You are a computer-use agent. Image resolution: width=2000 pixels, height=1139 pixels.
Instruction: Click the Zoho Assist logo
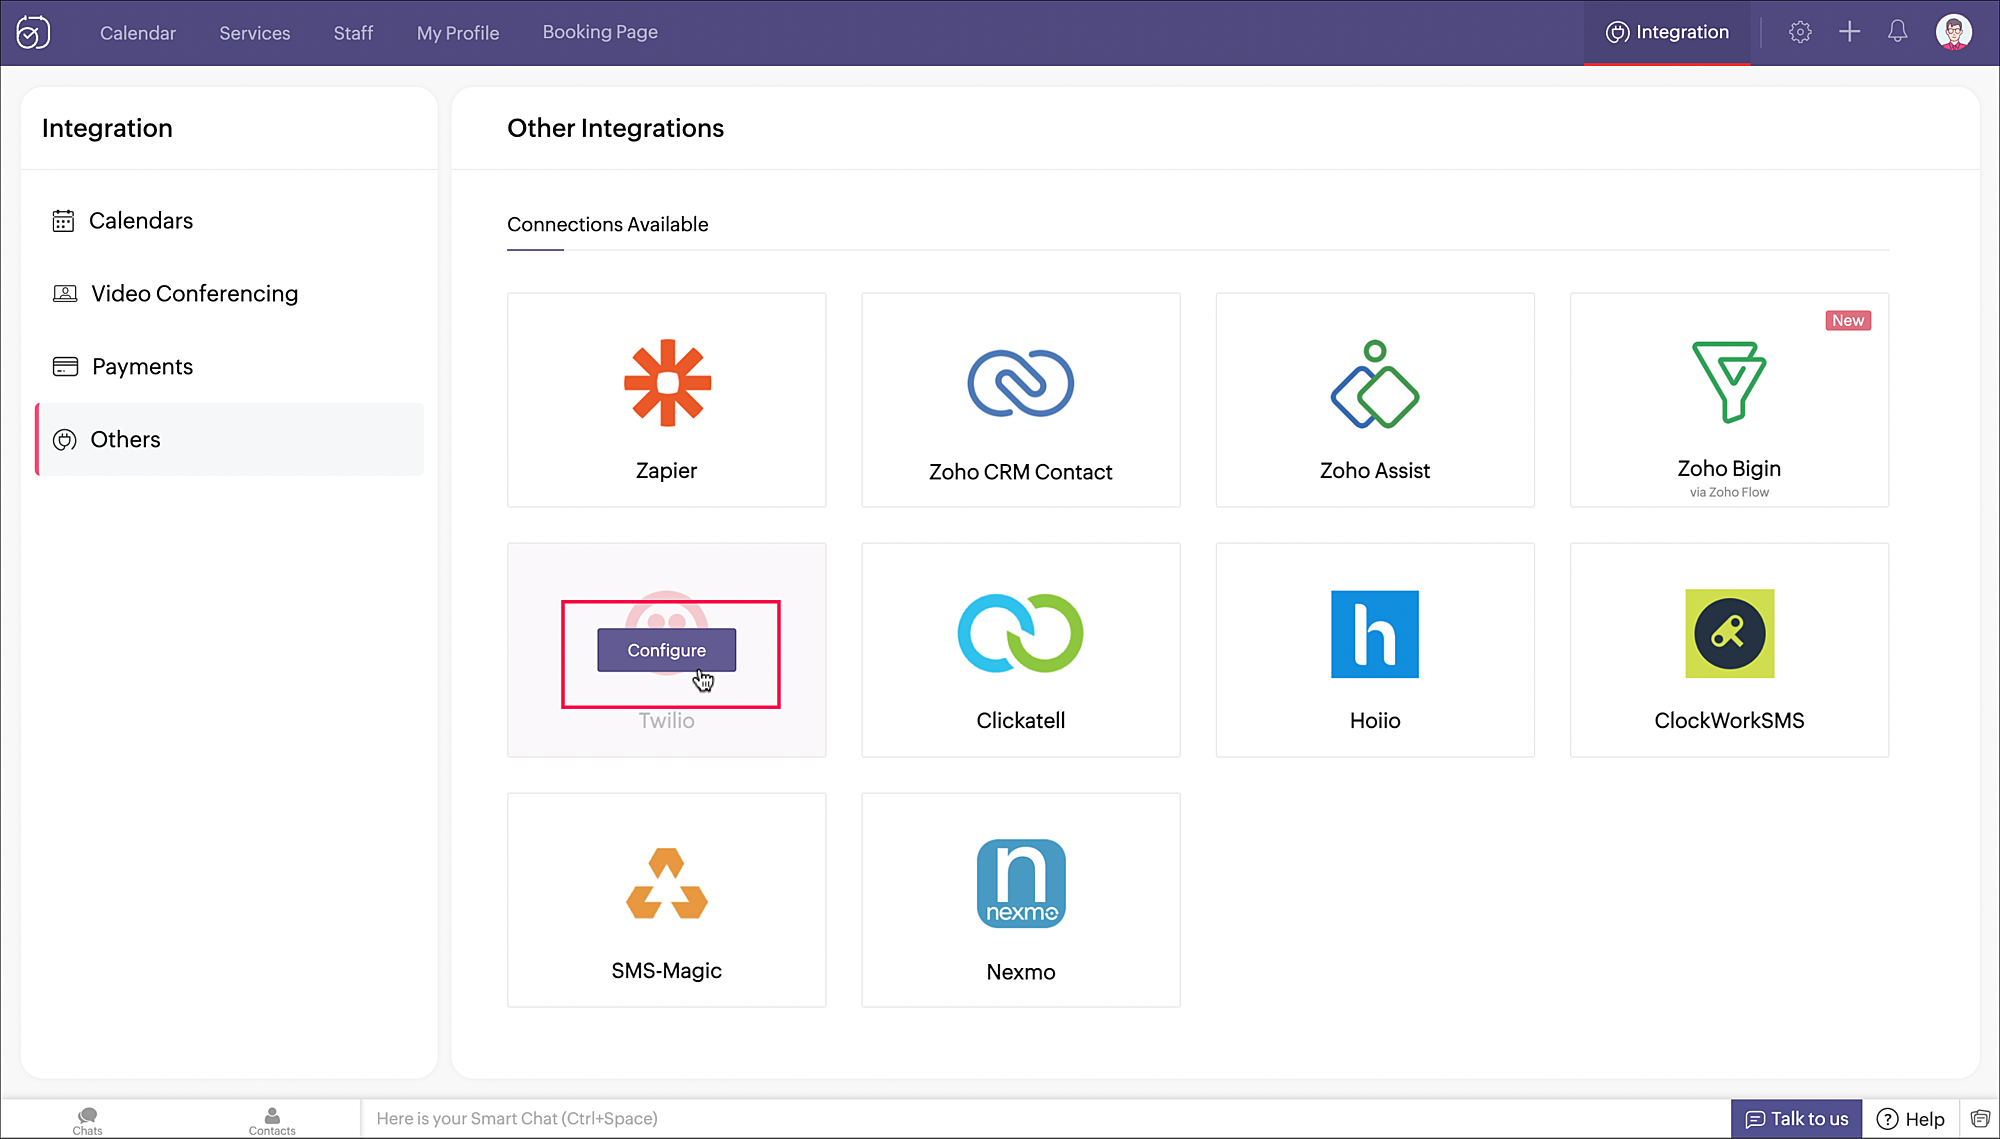[x=1375, y=385]
